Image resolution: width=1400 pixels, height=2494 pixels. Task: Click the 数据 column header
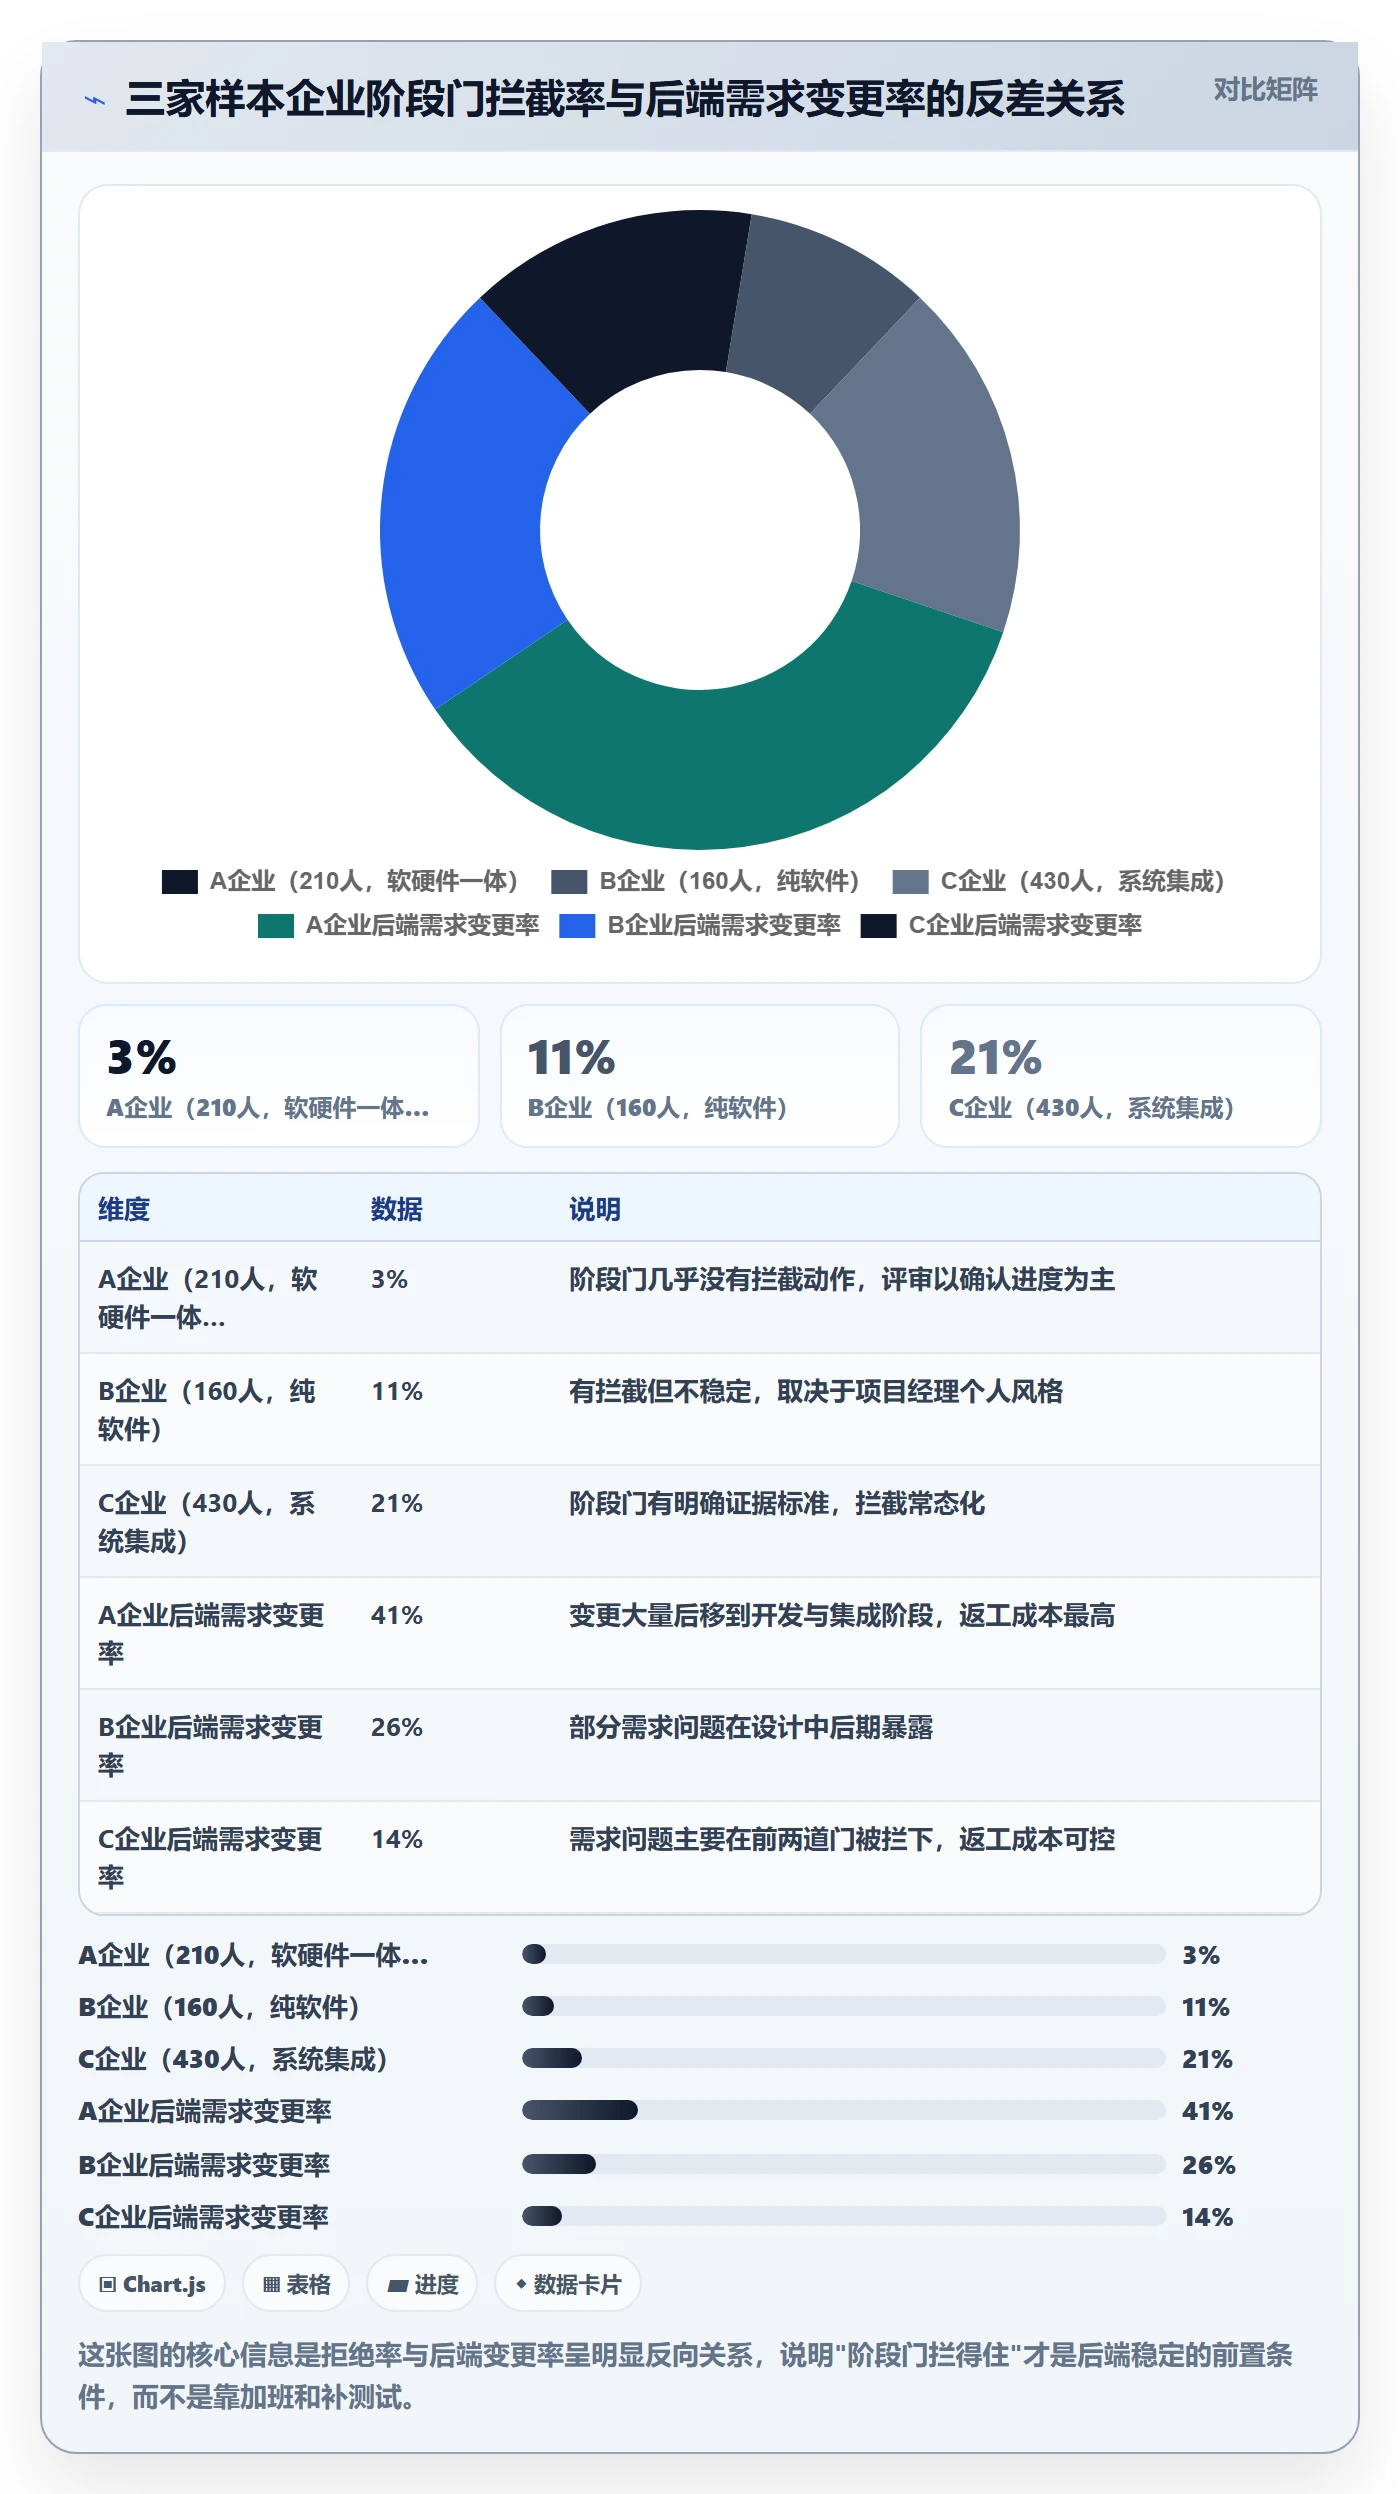(x=397, y=1210)
